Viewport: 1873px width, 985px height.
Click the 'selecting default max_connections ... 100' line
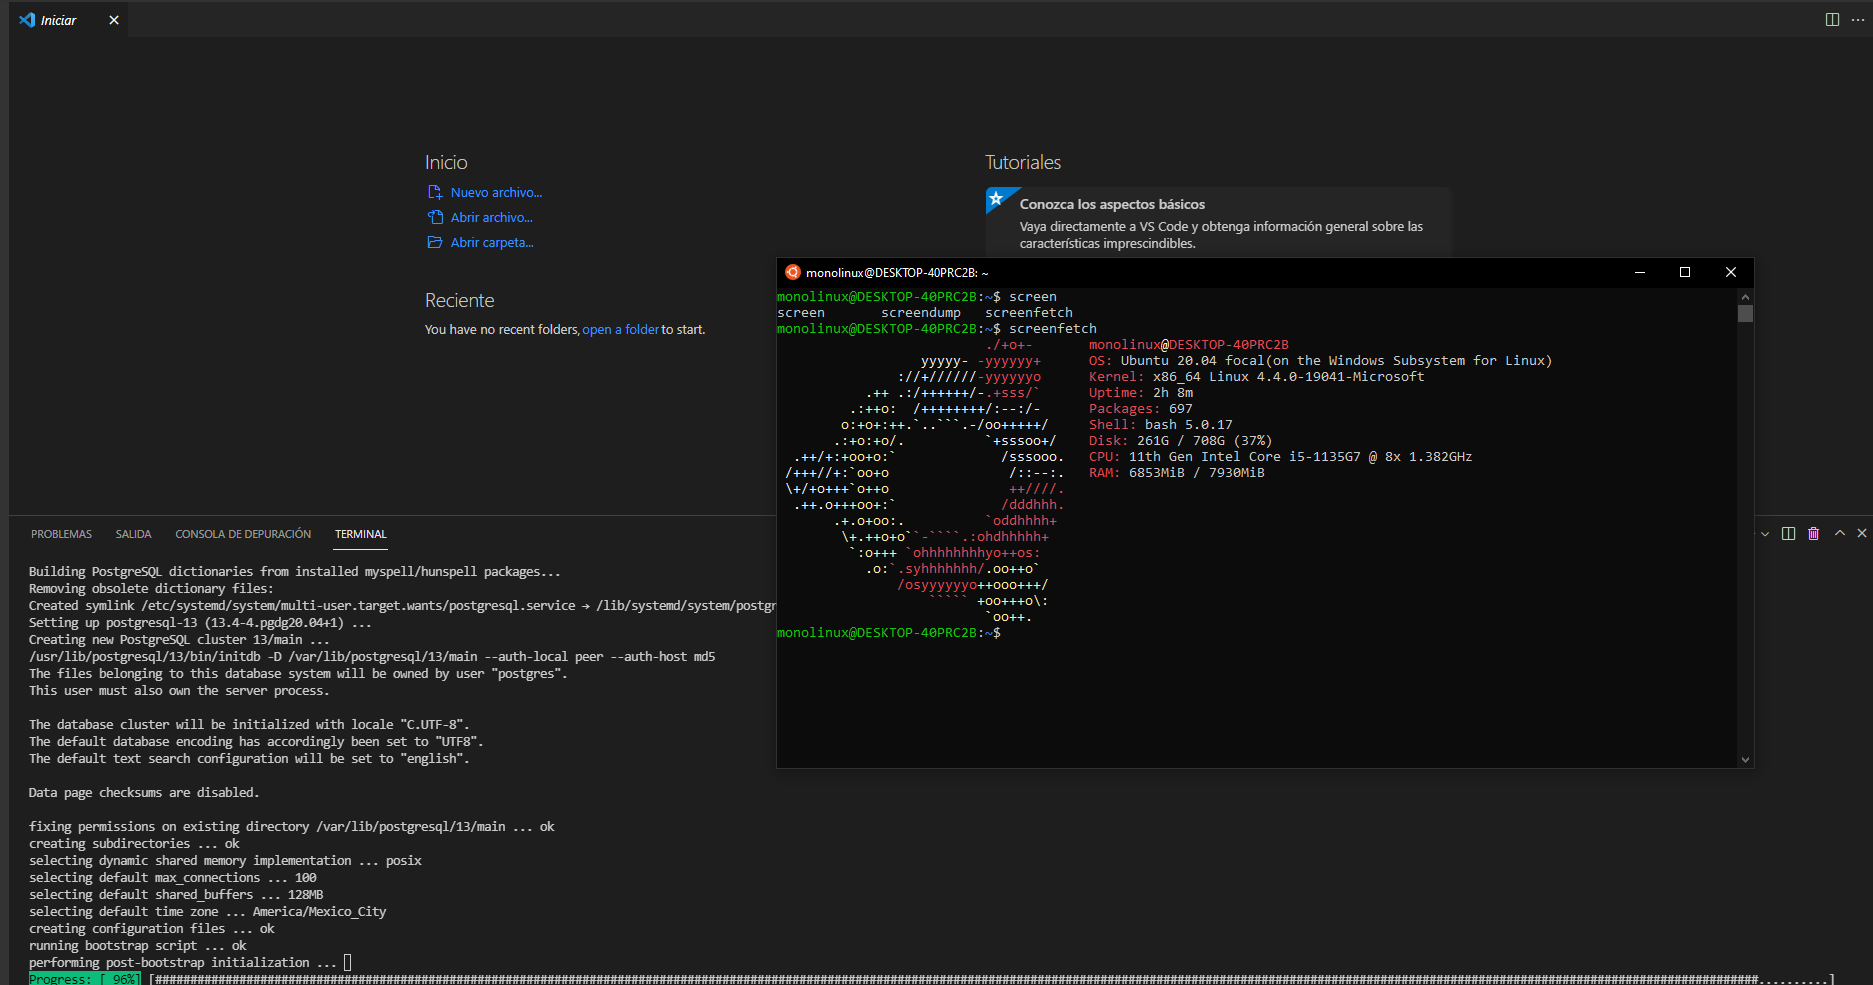pos(173,878)
